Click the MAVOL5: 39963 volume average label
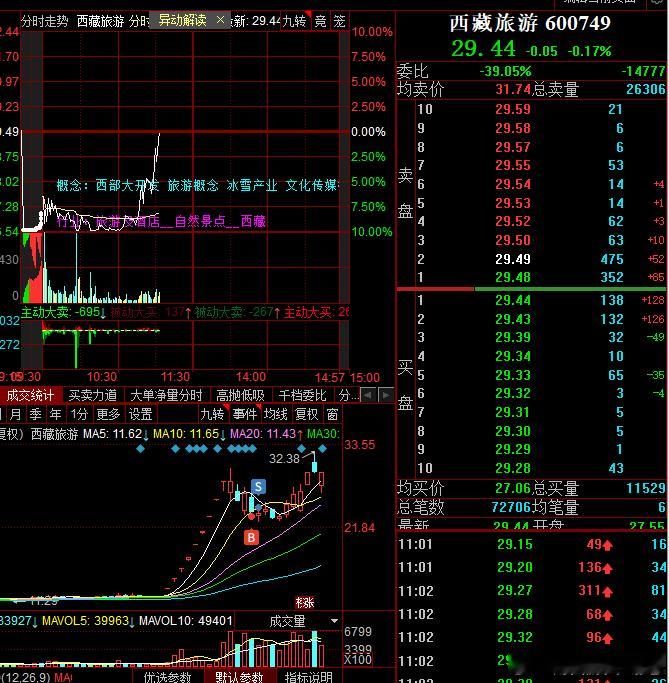669x683 pixels. [x=85, y=621]
